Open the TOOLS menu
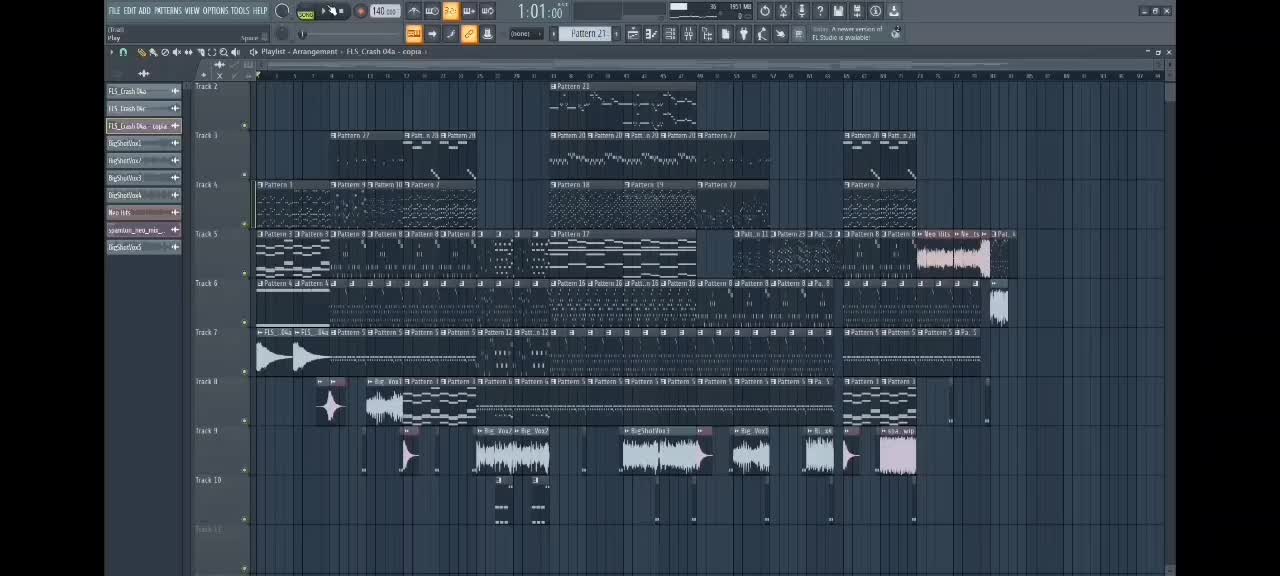 pyautogui.click(x=240, y=11)
